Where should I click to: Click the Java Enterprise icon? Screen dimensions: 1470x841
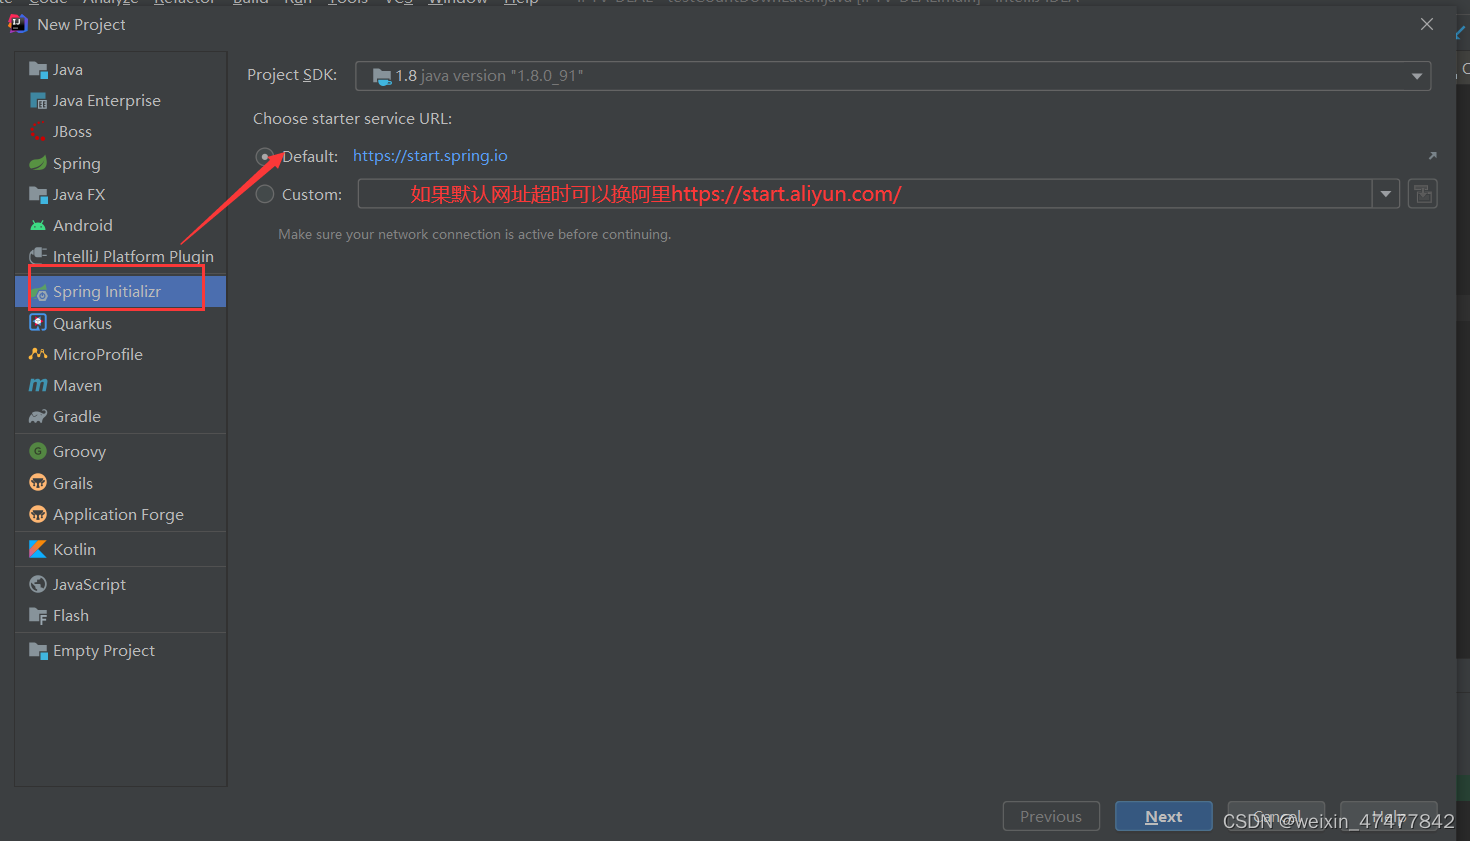(x=38, y=100)
